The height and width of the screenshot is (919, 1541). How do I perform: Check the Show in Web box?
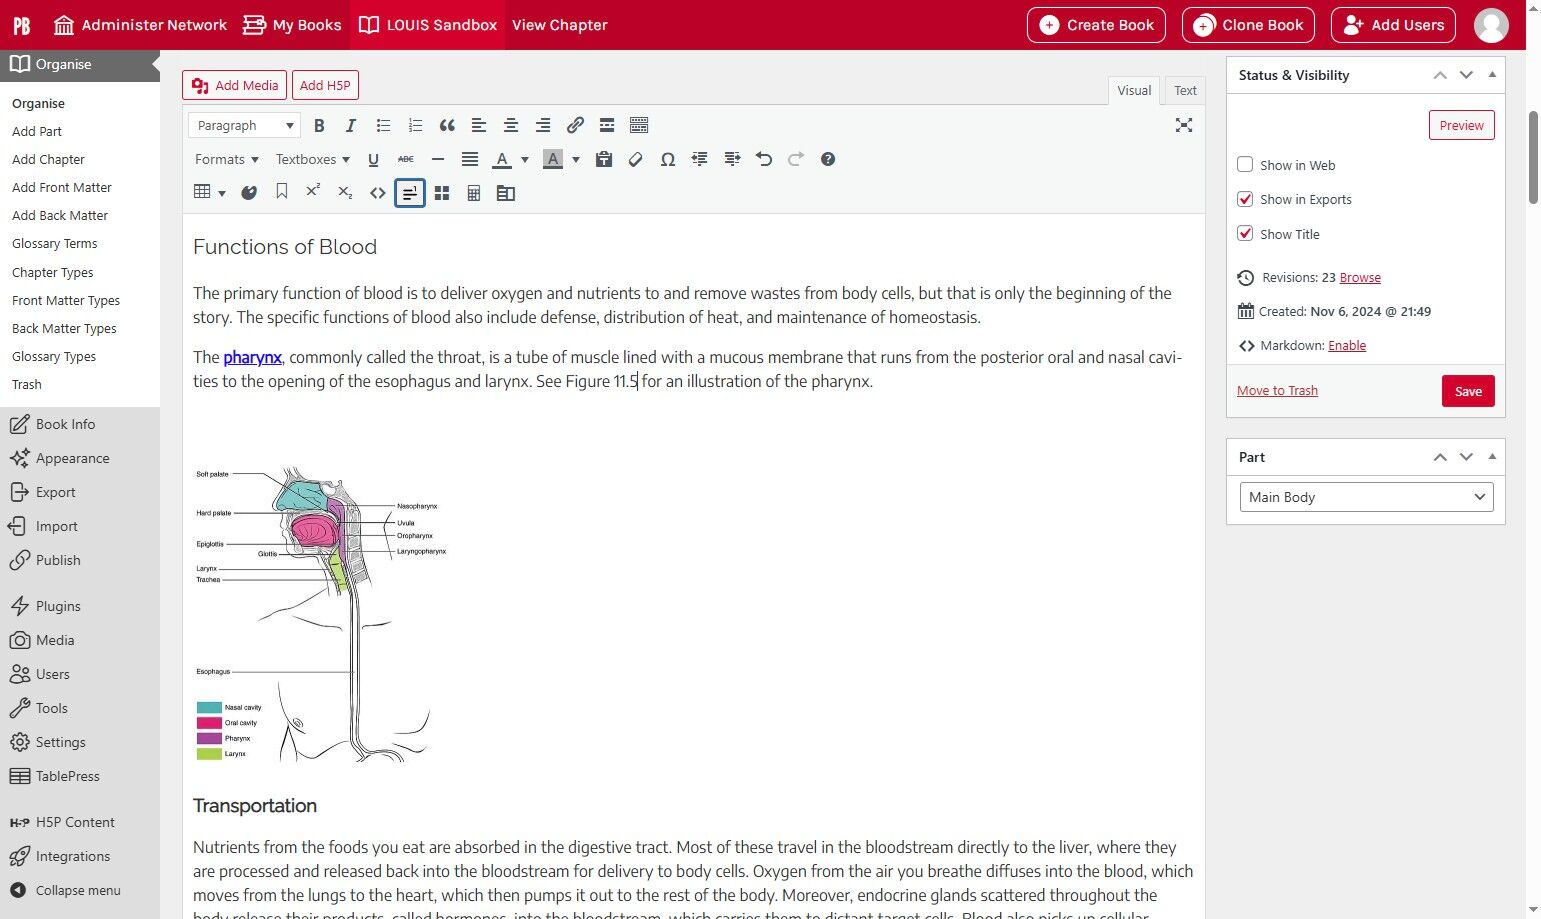1245,165
